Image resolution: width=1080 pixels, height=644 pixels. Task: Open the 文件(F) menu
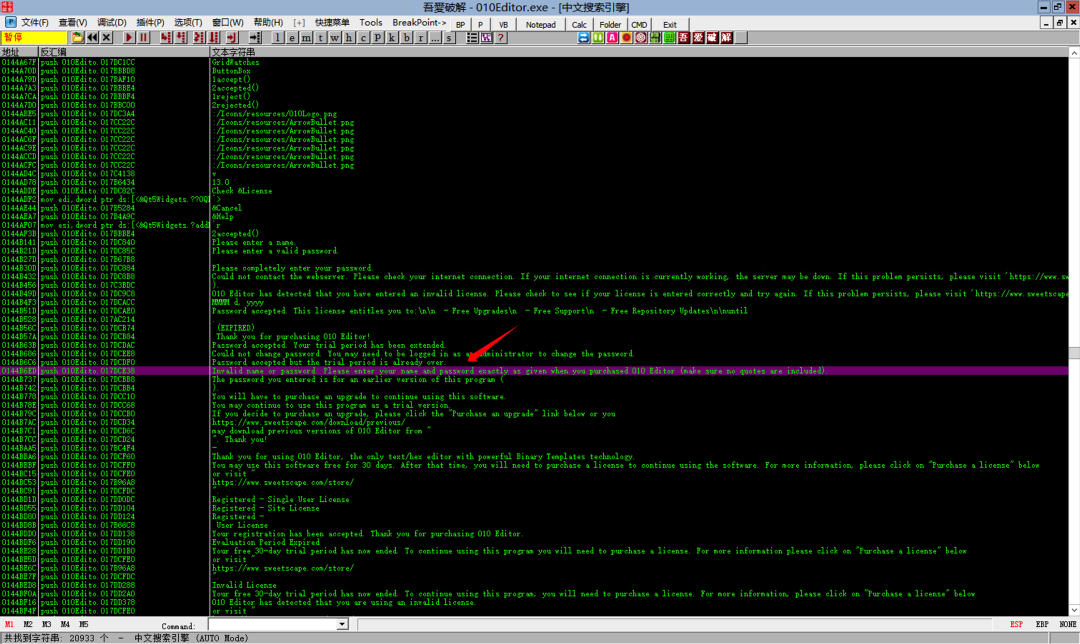(34, 23)
